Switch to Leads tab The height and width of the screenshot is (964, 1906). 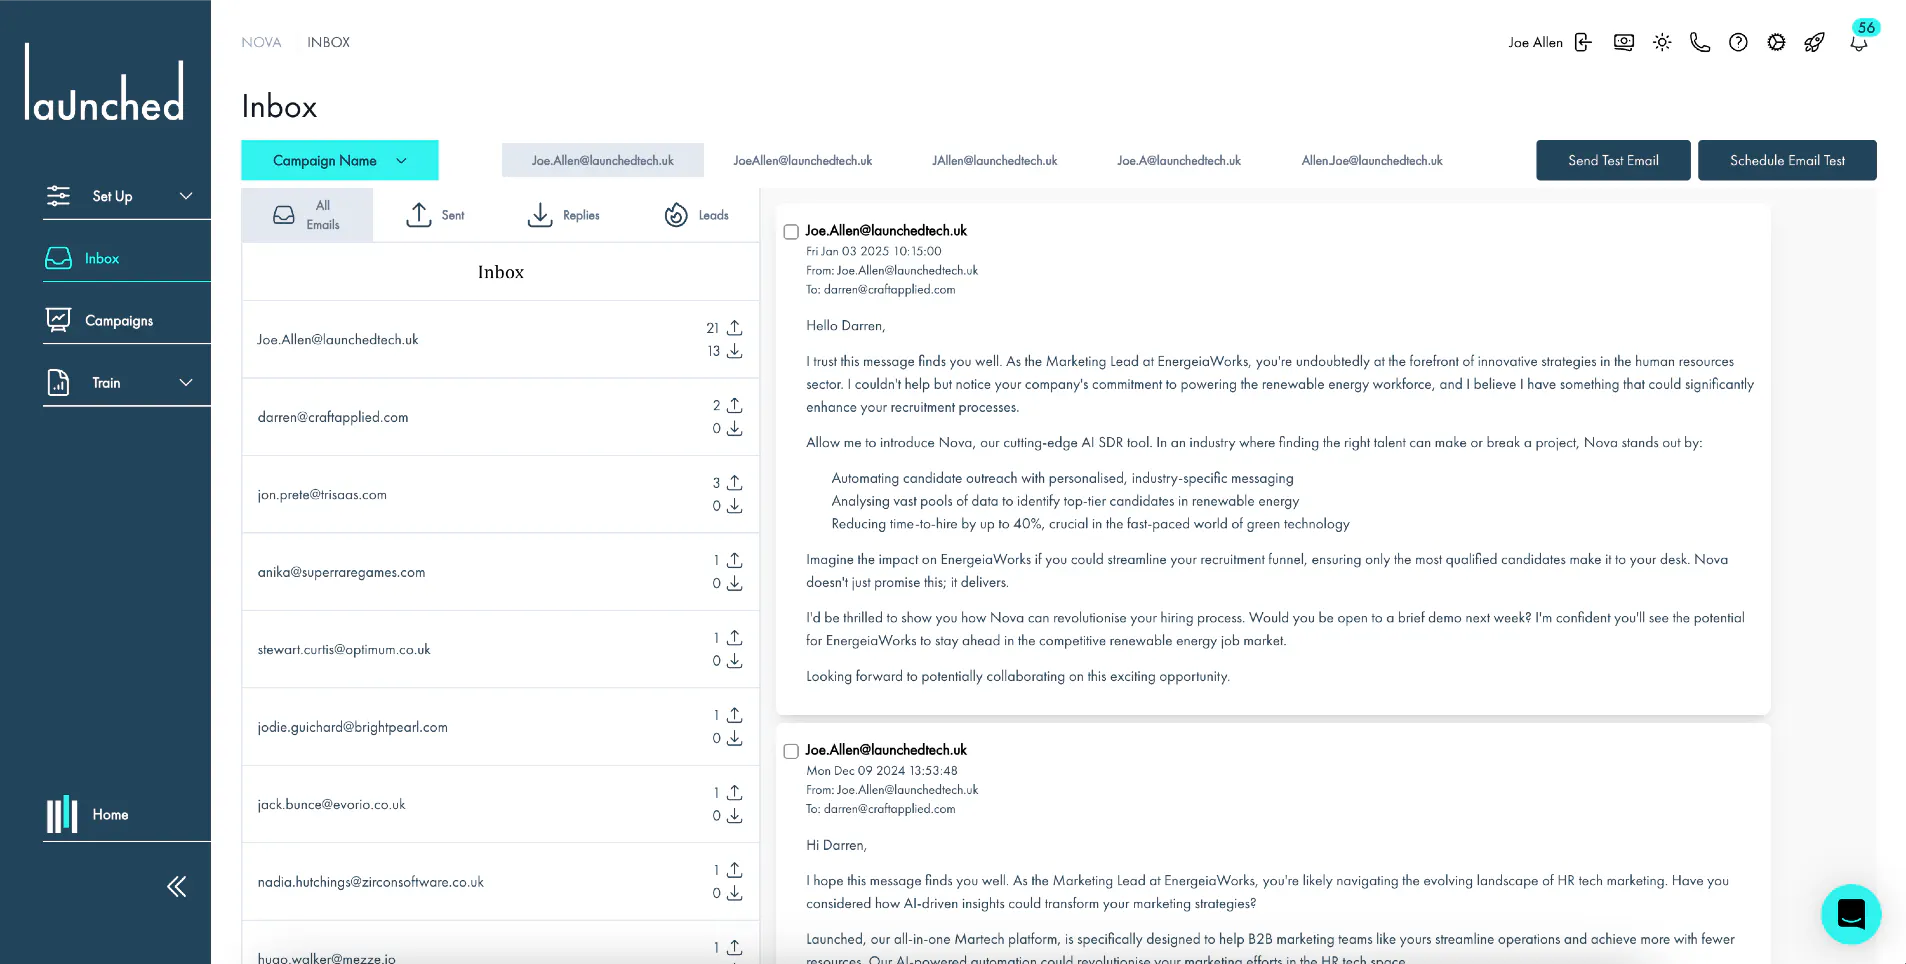pos(697,215)
